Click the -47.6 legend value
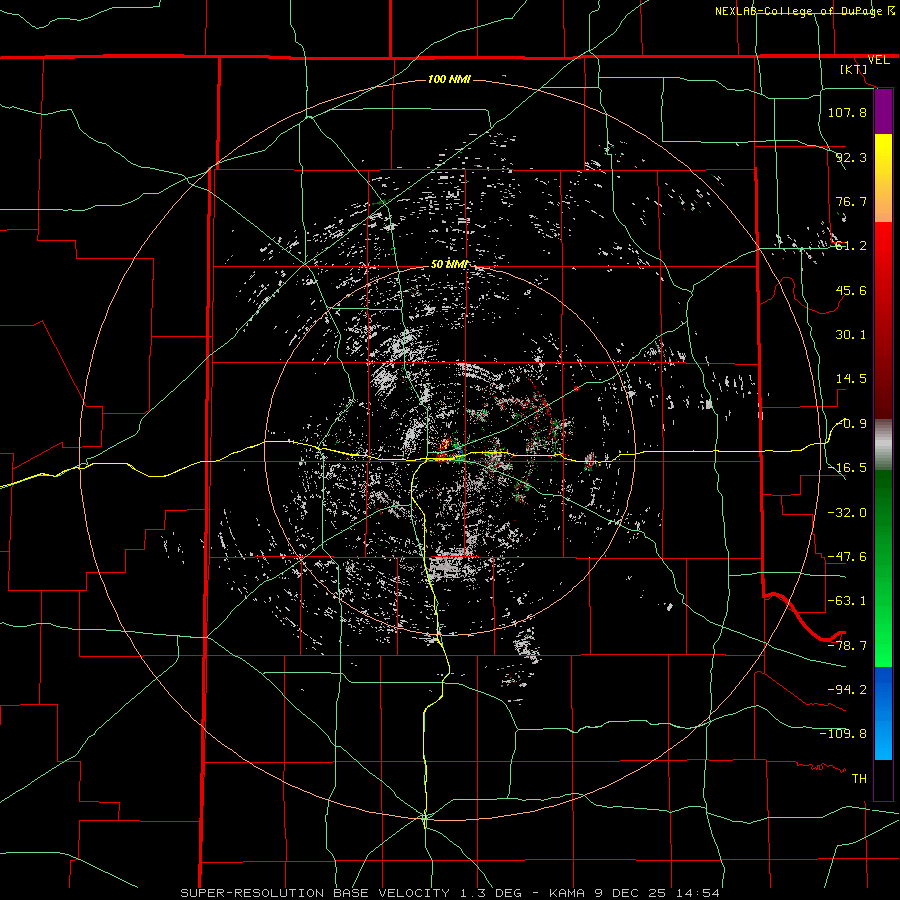900x900 pixels. [x=847, y=557]
